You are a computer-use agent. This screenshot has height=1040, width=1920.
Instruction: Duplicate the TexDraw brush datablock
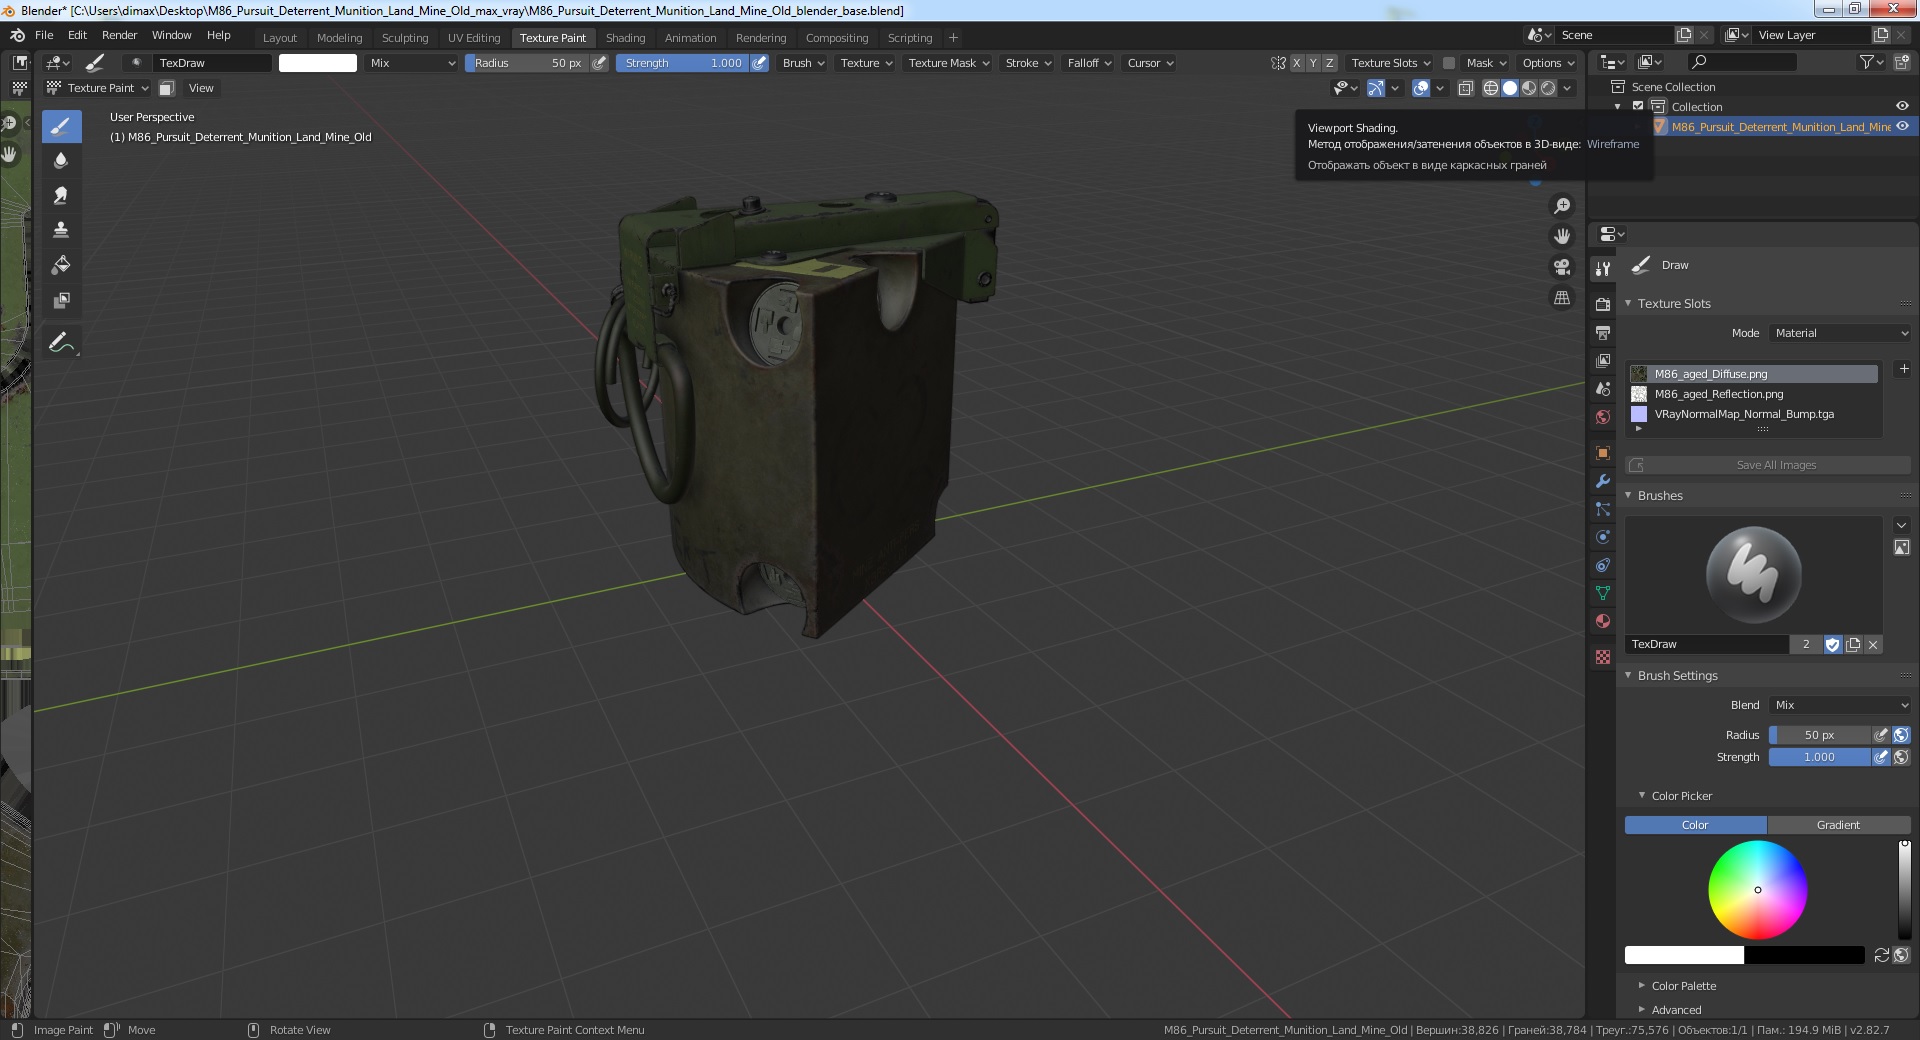tap(1853, 645)
